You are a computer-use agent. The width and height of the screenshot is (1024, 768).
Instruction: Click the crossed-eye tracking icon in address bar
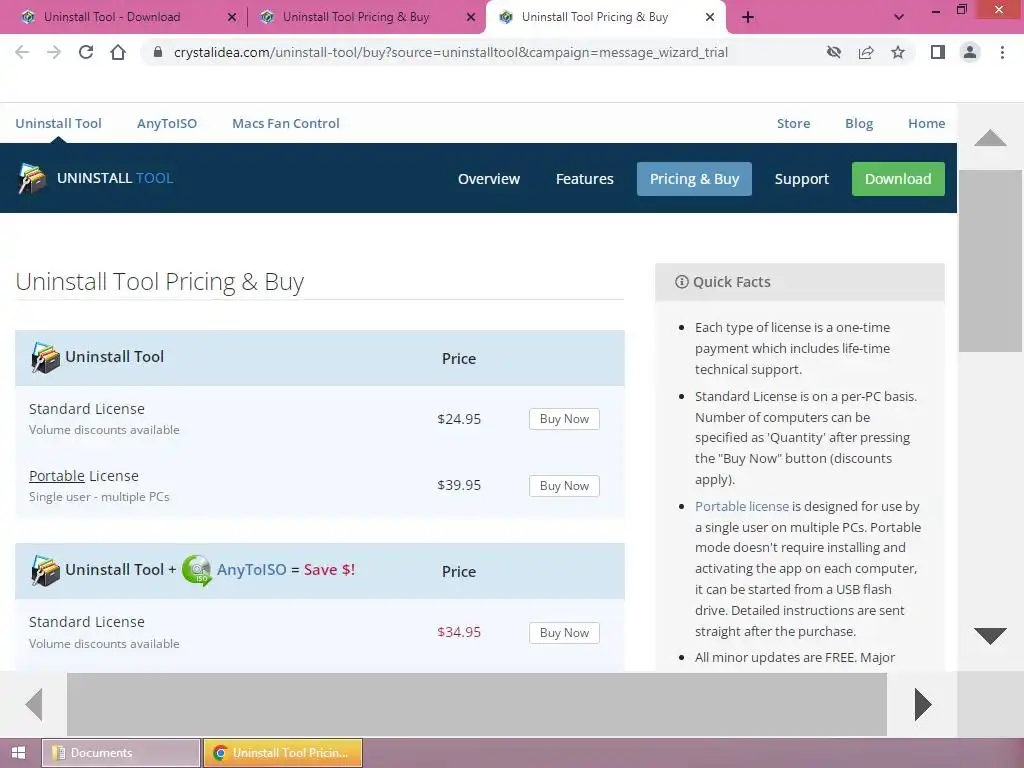pos(834,52)
